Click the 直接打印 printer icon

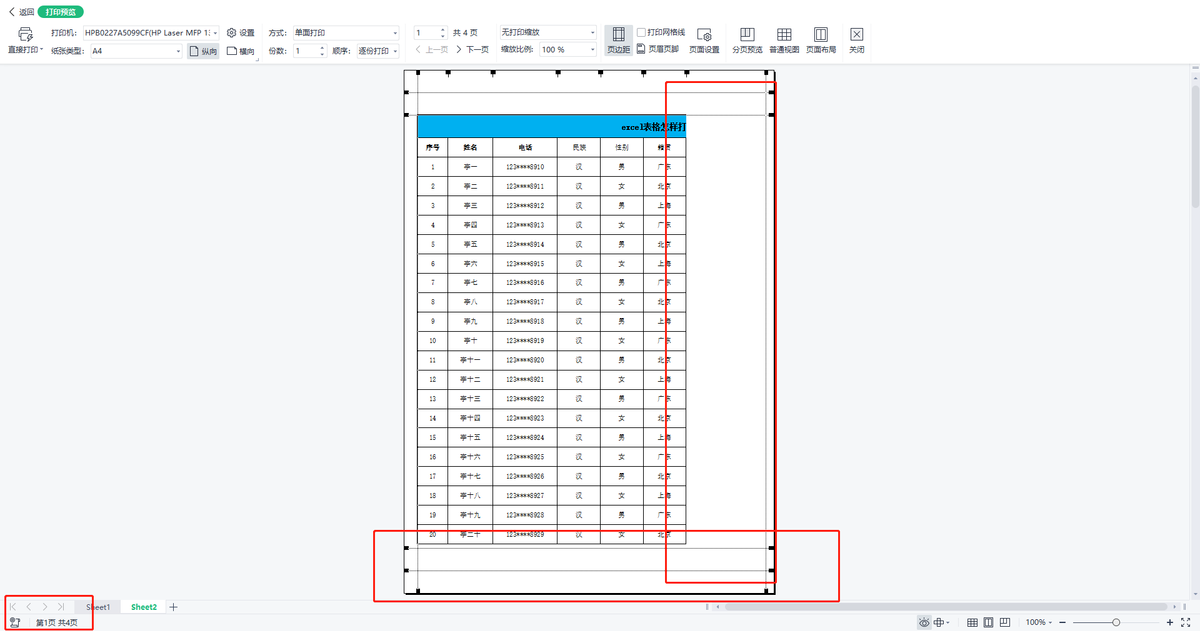click(x=25, y=33)
